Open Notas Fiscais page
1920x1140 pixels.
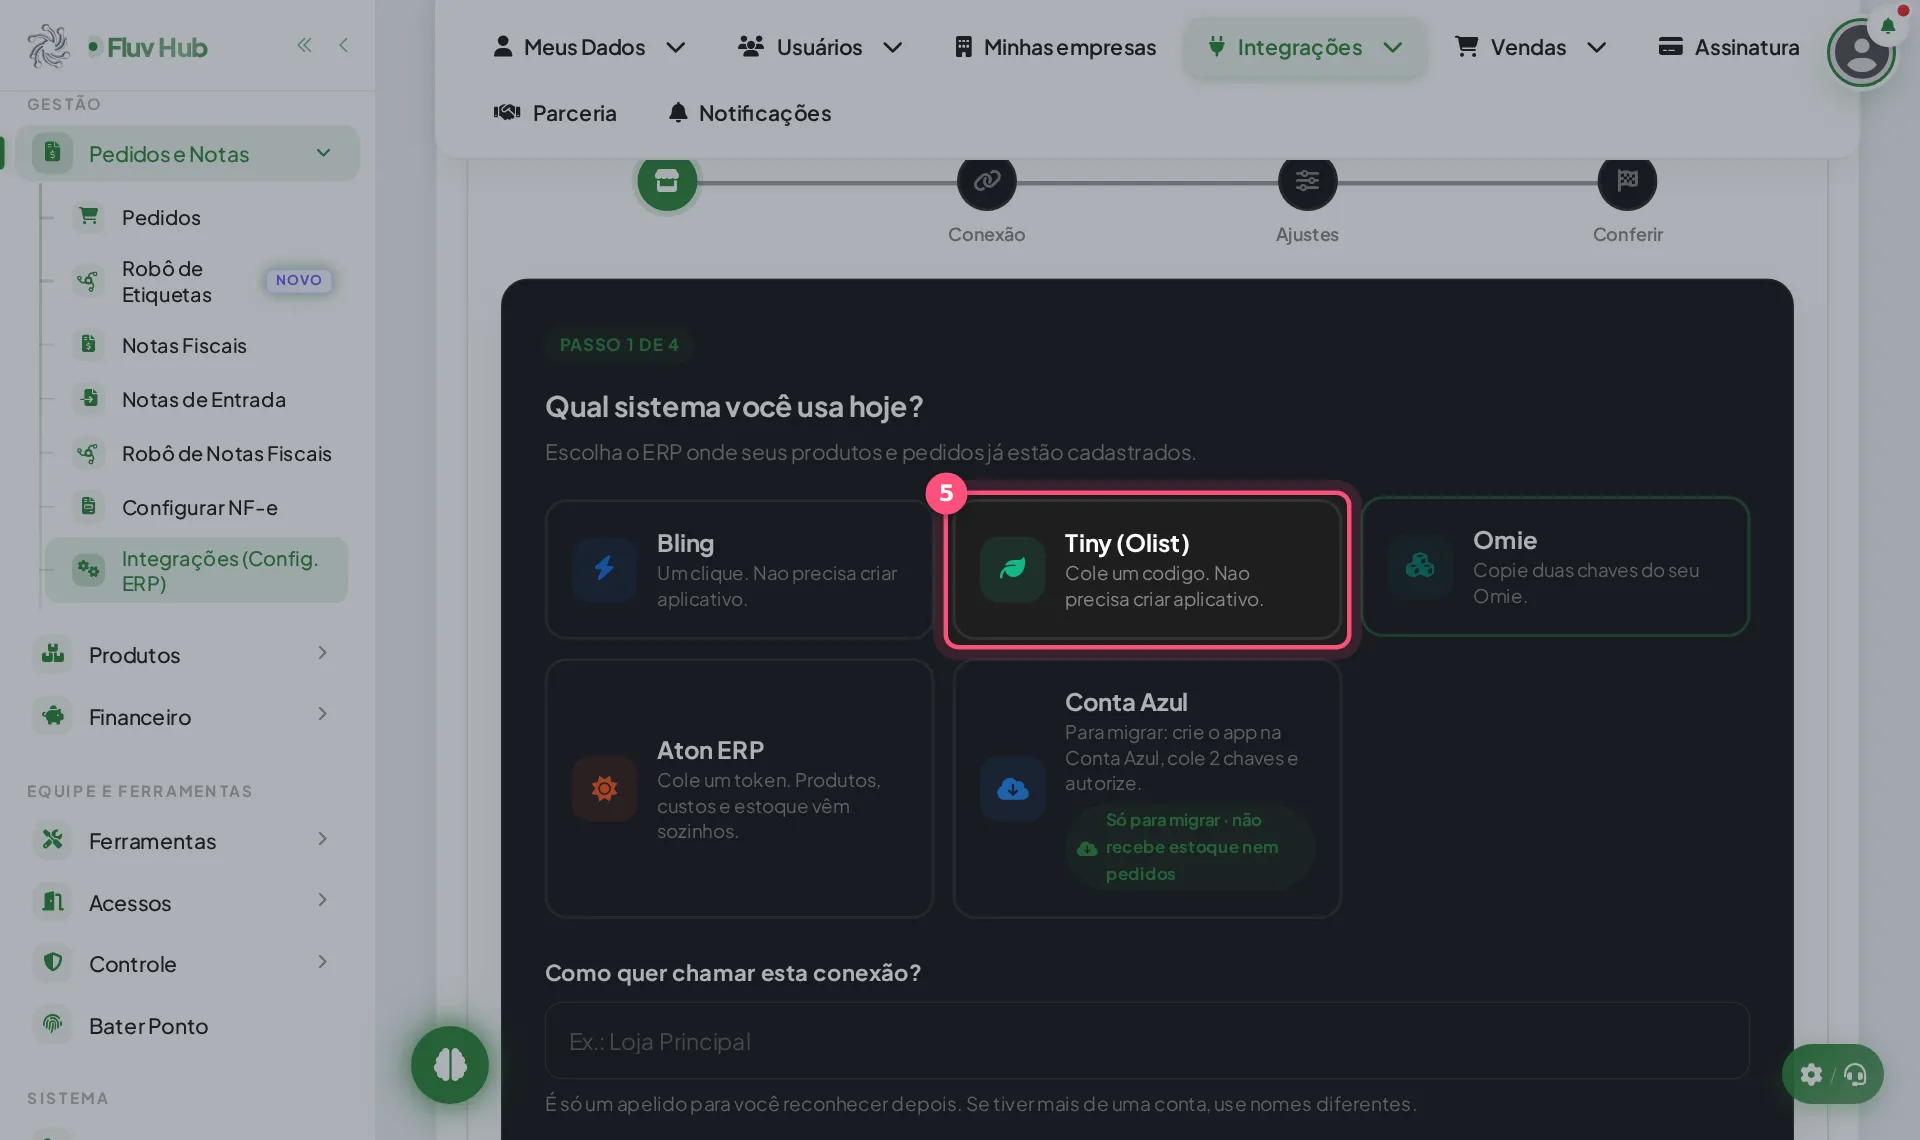click(x=196, y=345)
